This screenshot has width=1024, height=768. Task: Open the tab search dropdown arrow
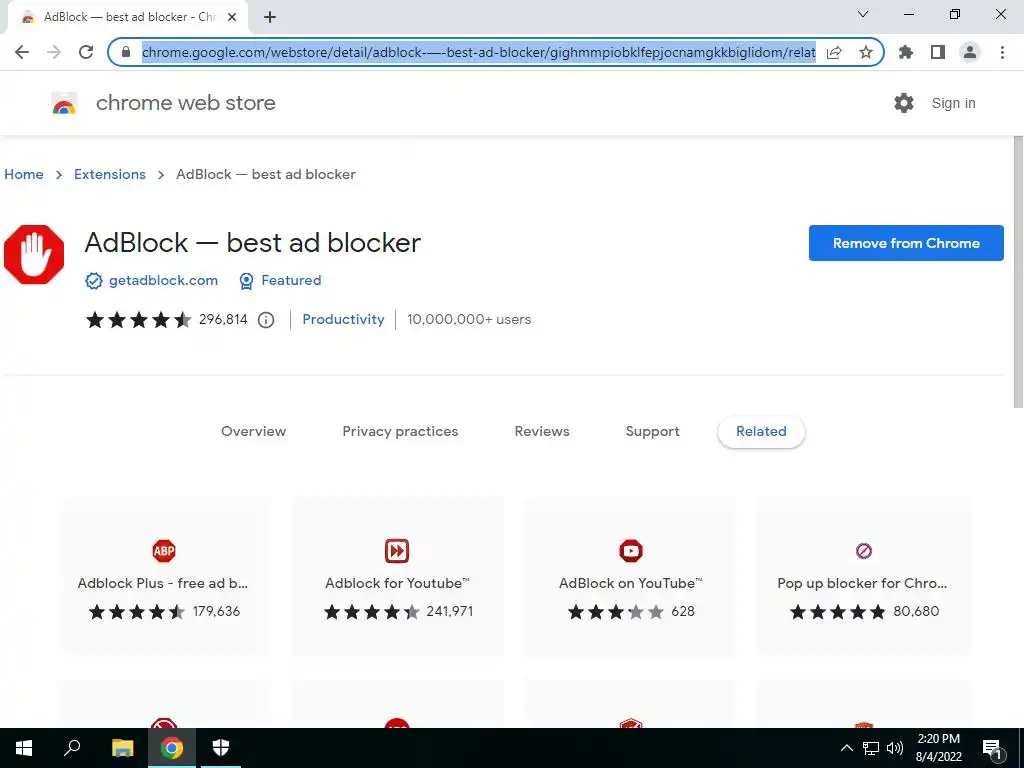[863, 14]
